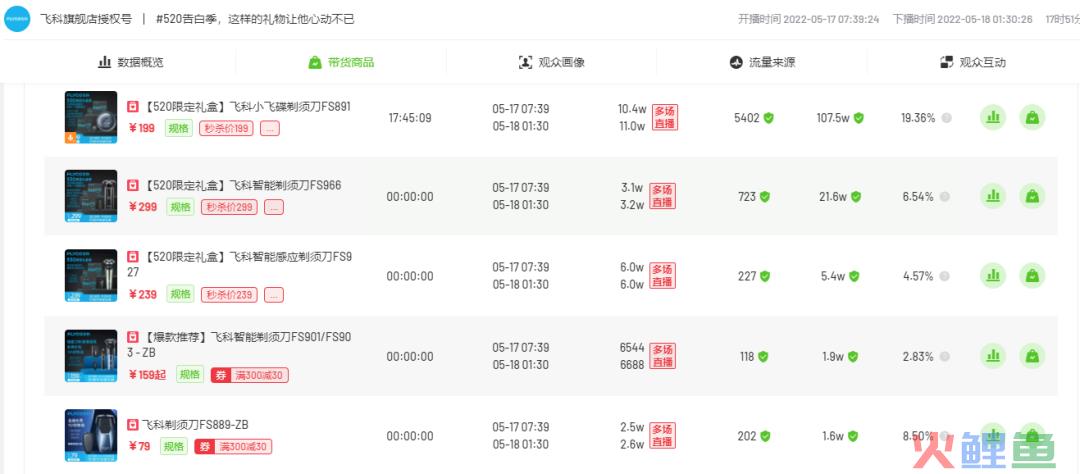Screen dimensions: 1080x474
Task: Open 规格 for the FS927 product
Action: (x=180, y=294)
